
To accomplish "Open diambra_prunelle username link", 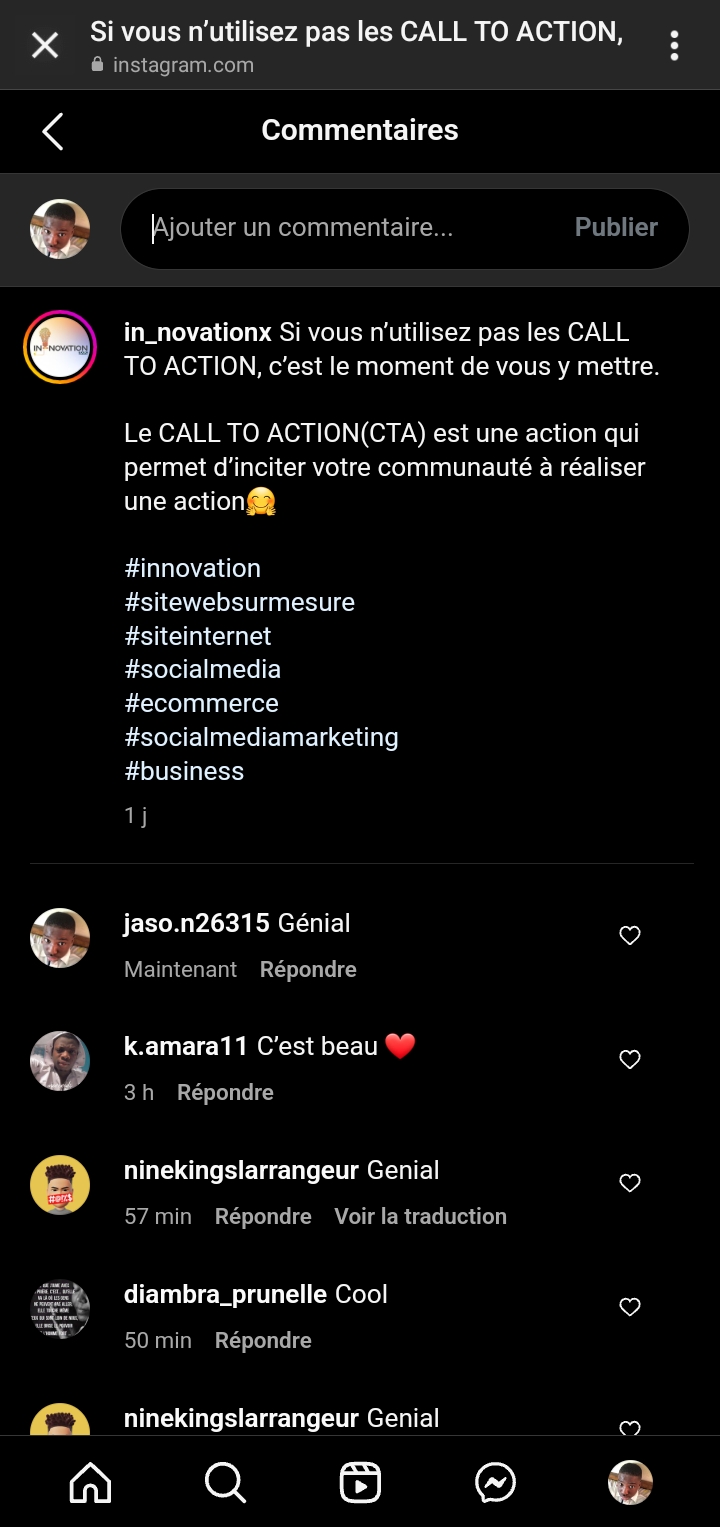I will pyautogui.click(x=225, y=1295).
